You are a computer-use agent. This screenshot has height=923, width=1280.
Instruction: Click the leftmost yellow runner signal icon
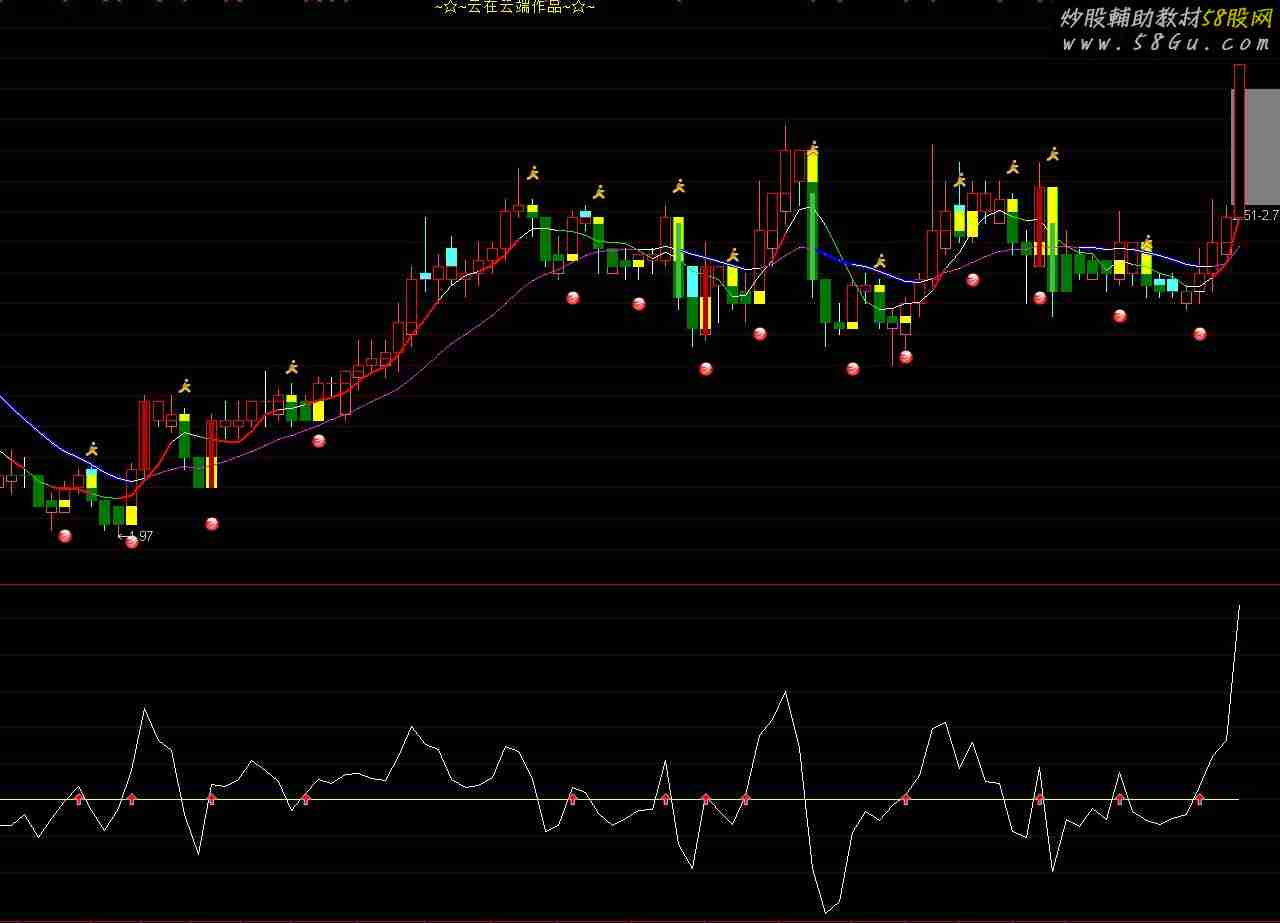click(92, 449)
